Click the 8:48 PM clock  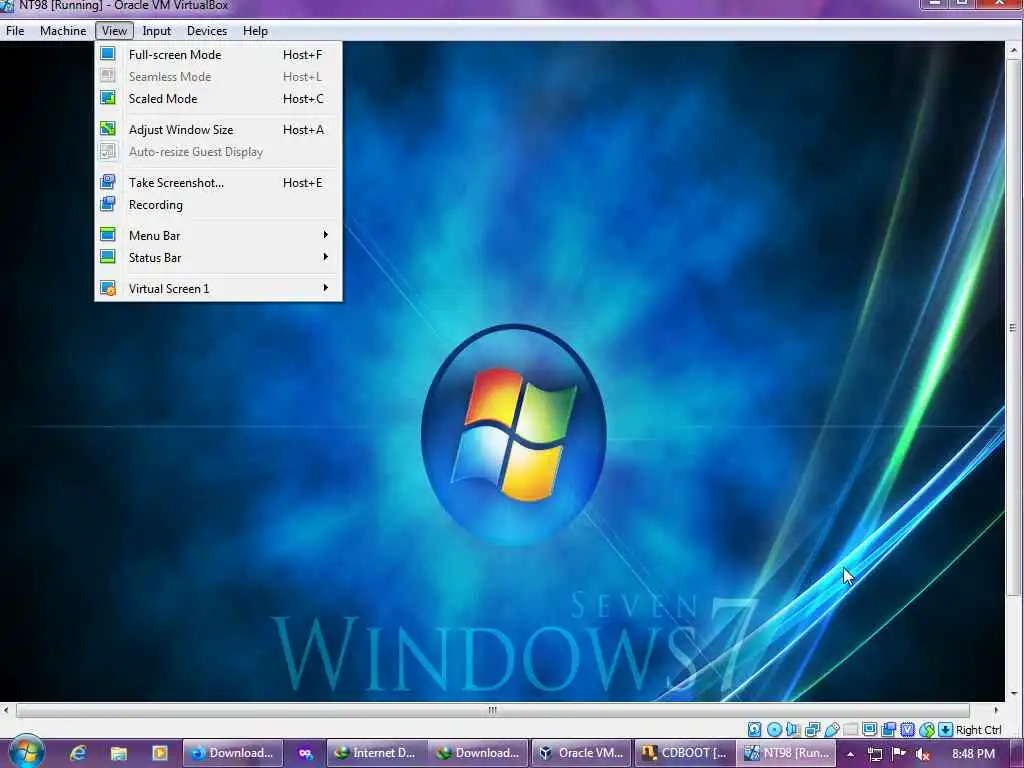(973, 754)
